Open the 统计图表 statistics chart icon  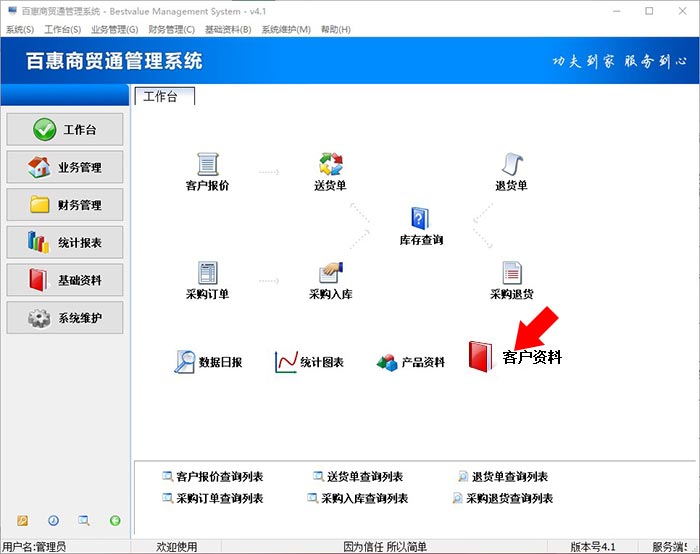point(286,362)
